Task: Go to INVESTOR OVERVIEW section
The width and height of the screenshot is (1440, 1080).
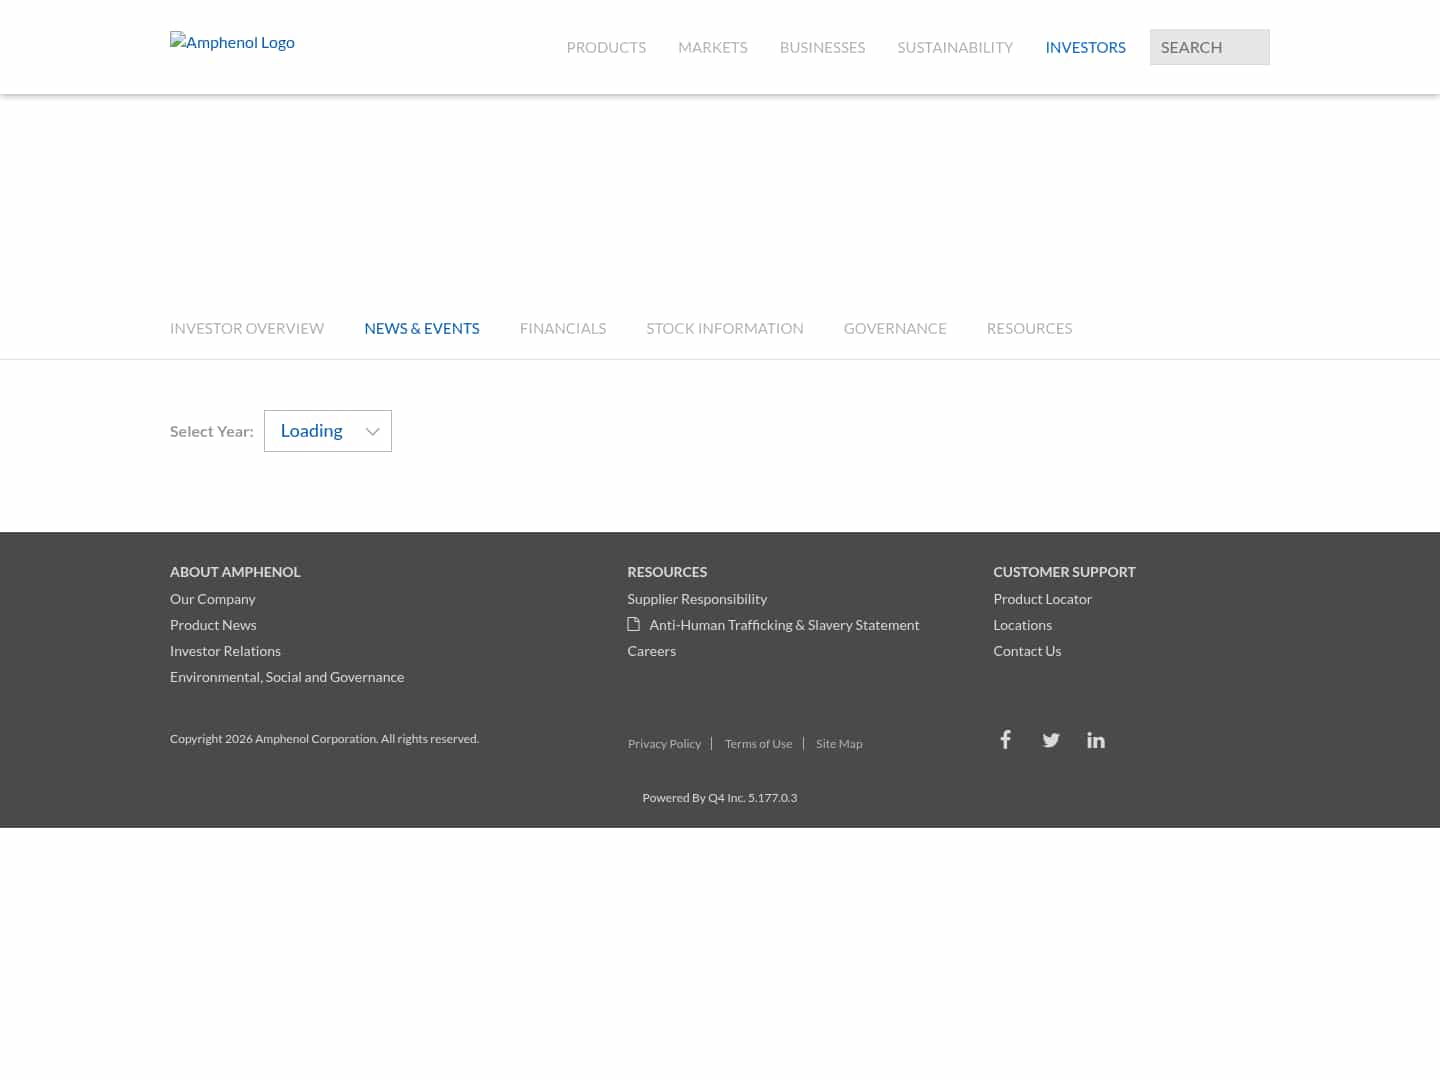Action: pyautogui.click(x=247, y=328)
